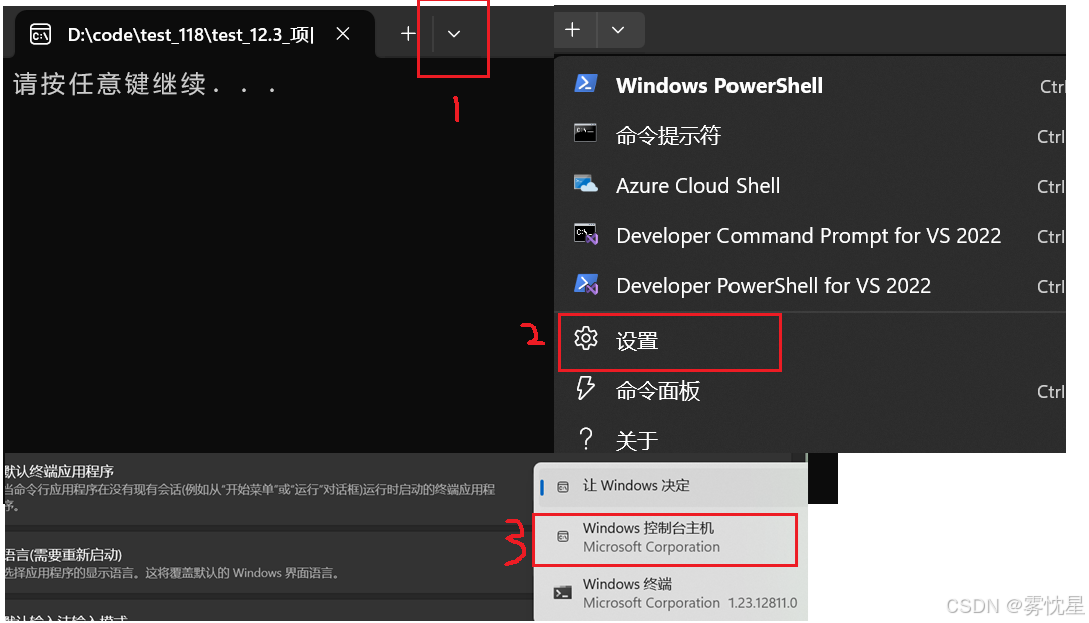
Task: Open a new tab with left plus button
Action: (408, 33)
